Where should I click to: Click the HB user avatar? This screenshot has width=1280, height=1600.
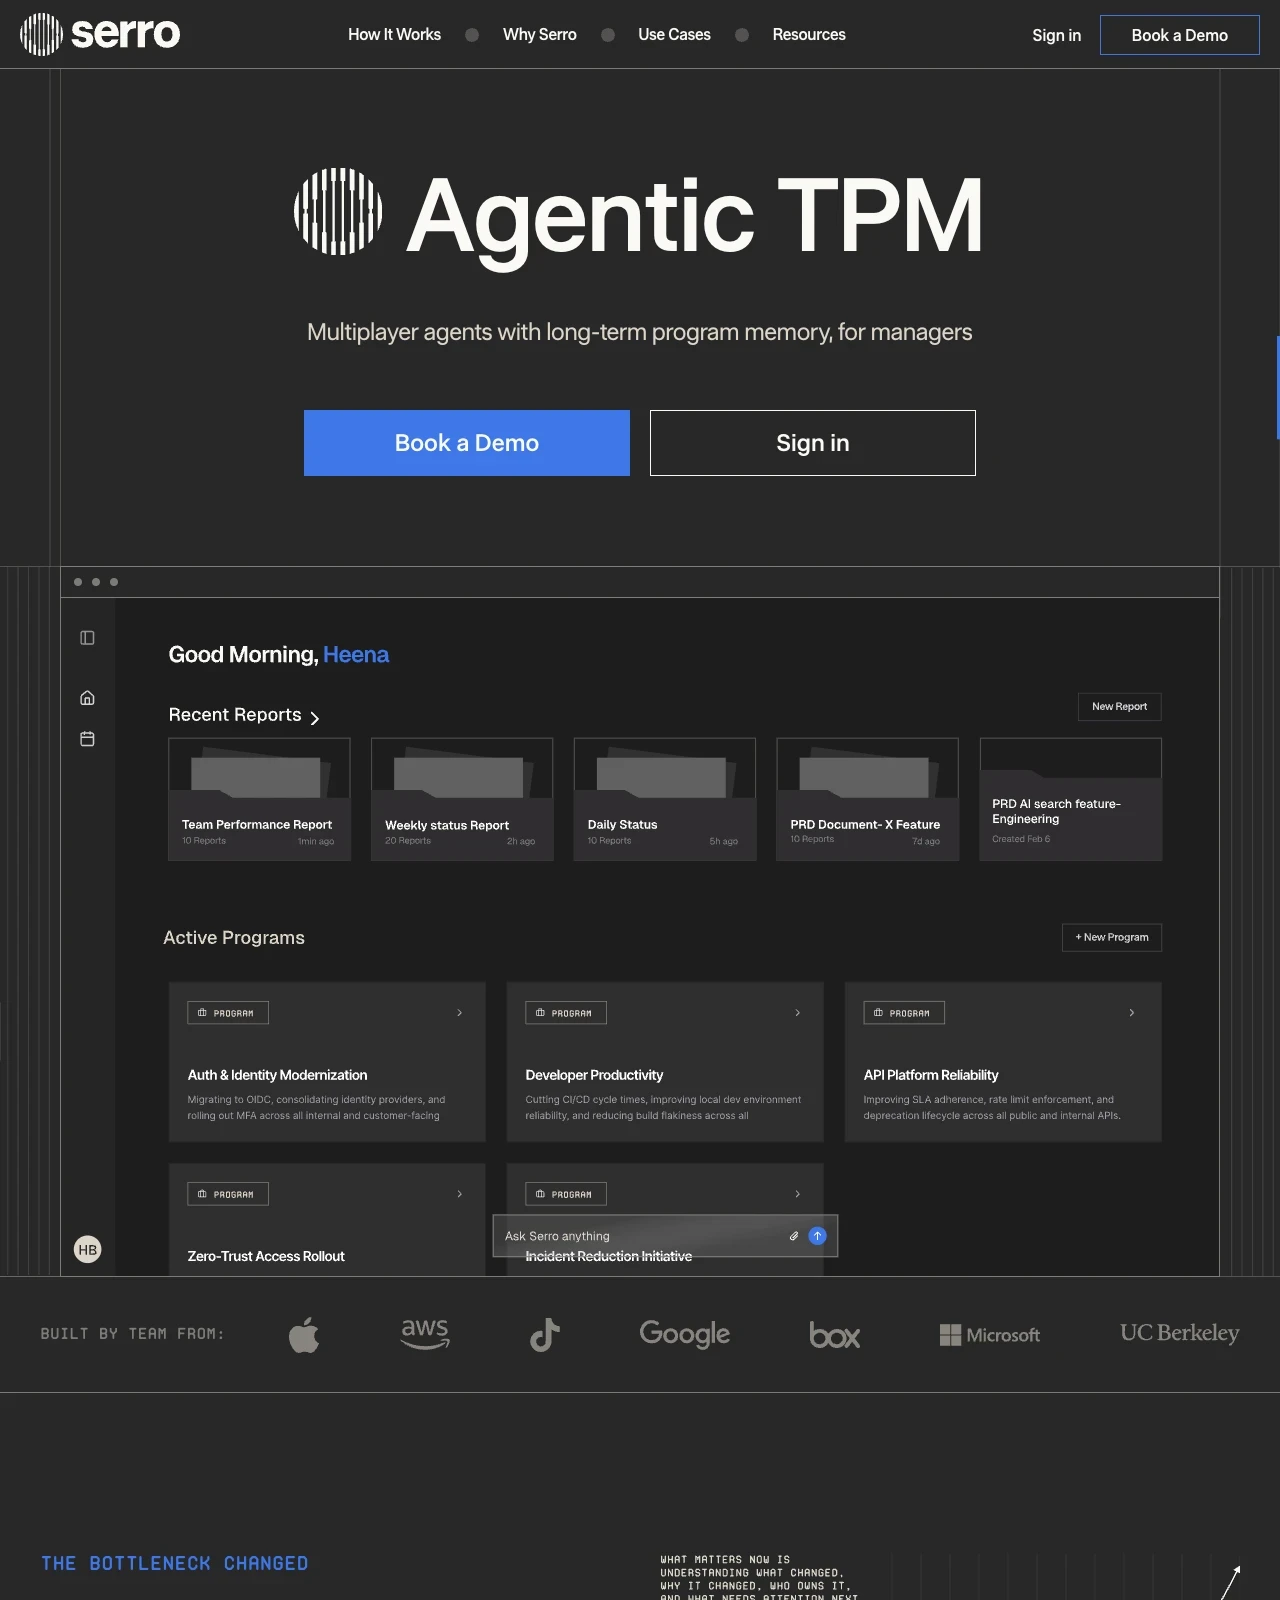pyautogui.click(x=88, y=1249)
